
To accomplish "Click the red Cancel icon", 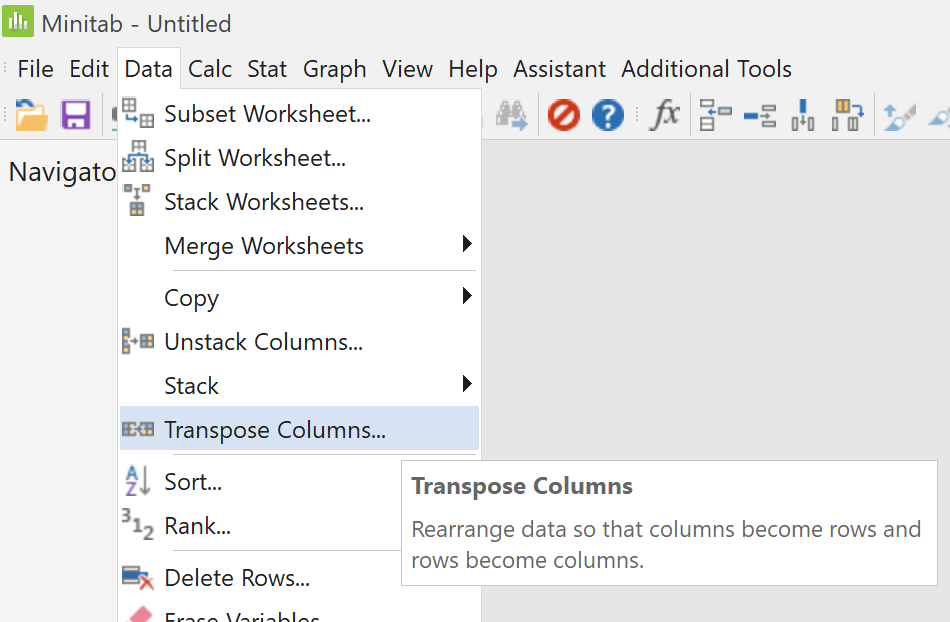I will (563, 115).
